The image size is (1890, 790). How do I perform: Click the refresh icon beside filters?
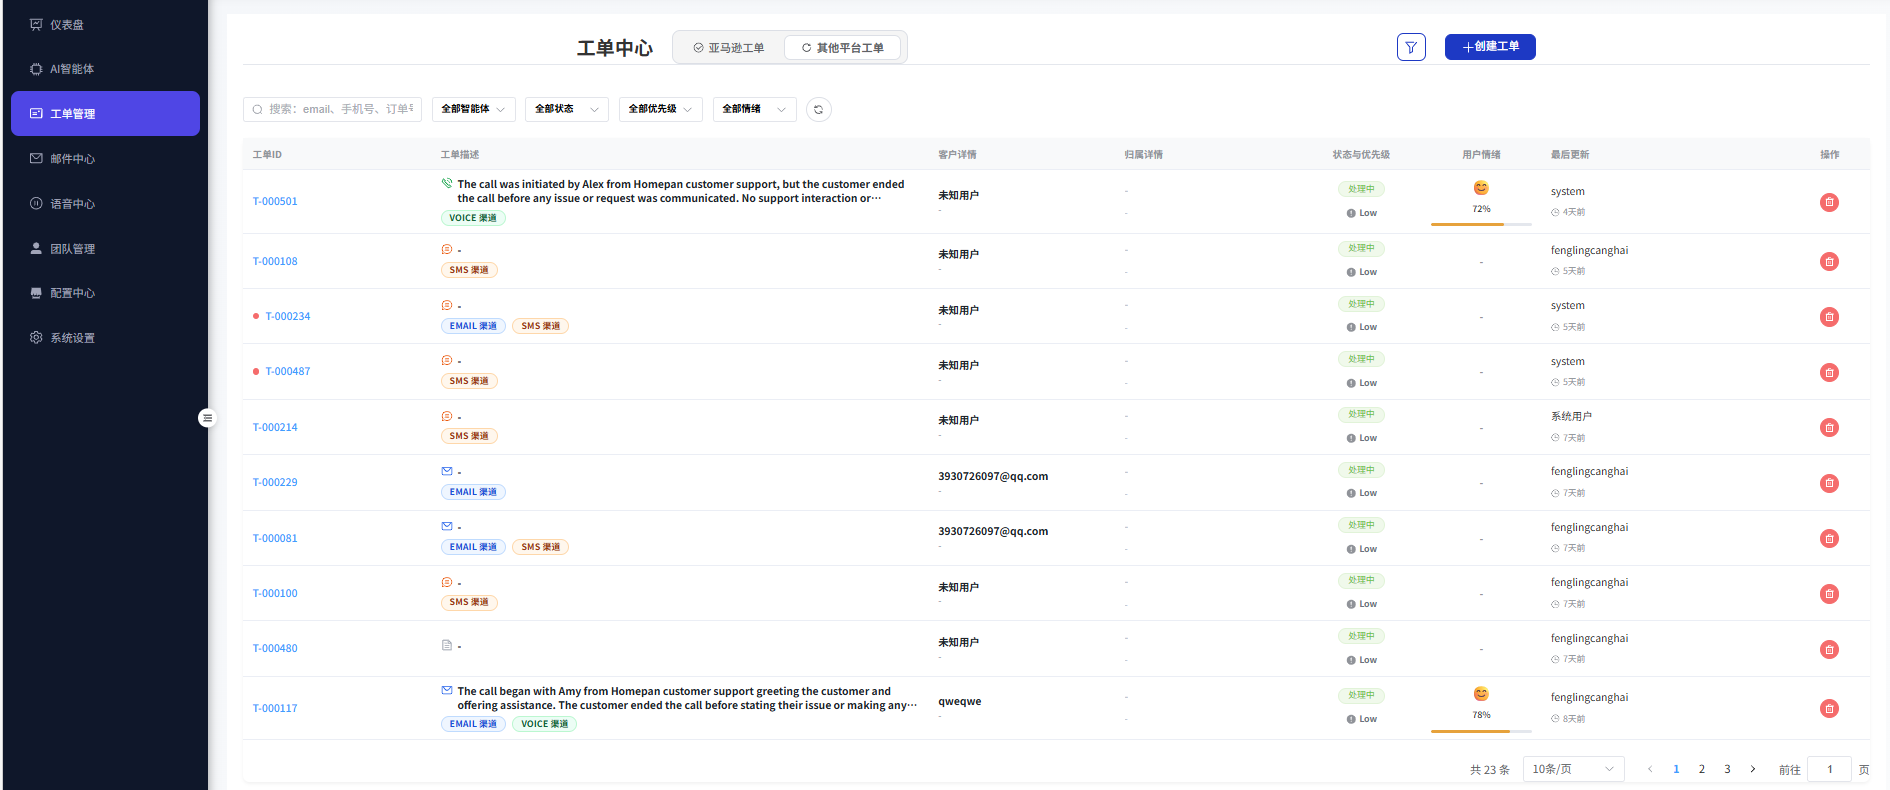point(818,110)
